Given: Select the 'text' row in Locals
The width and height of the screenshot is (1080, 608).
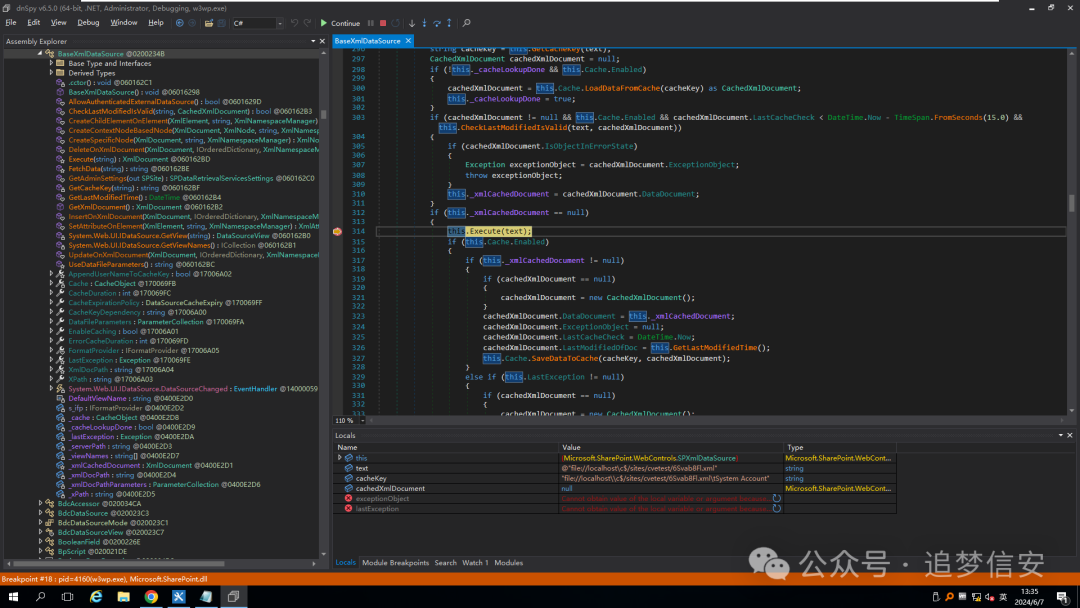Looking at the screenshot, I should 614,468.
